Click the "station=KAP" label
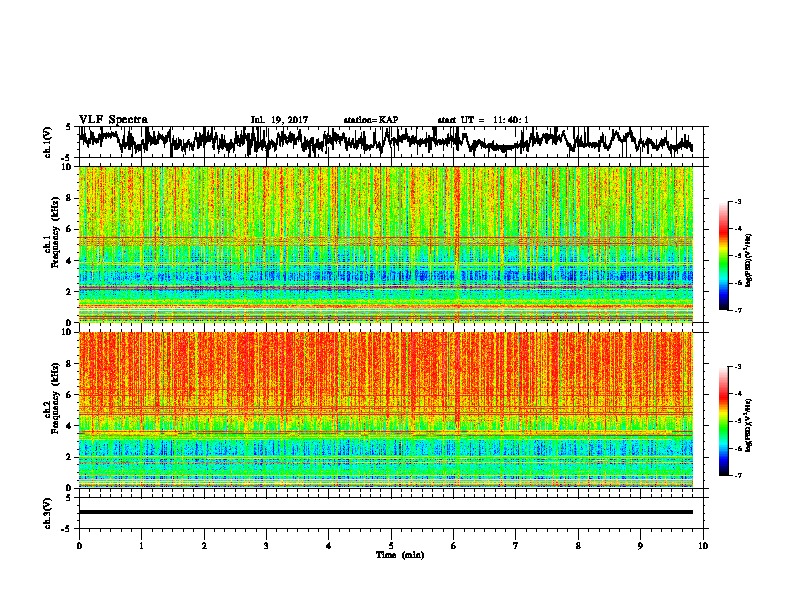The image size is (792, 612). (371, 120)
